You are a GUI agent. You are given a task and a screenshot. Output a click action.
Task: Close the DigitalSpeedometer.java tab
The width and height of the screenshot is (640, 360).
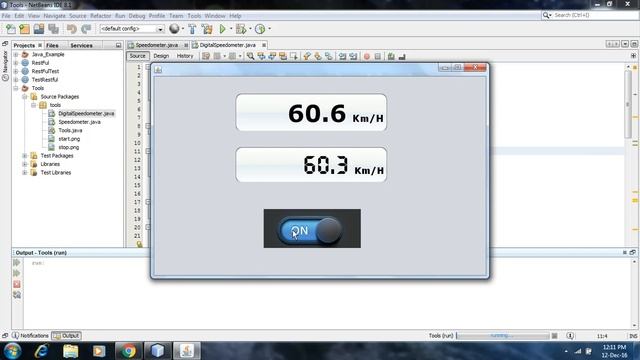[x=264, y=45]
